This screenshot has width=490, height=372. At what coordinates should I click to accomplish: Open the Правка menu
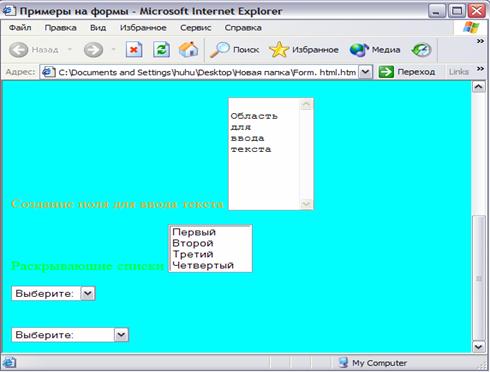pos(60,28)
